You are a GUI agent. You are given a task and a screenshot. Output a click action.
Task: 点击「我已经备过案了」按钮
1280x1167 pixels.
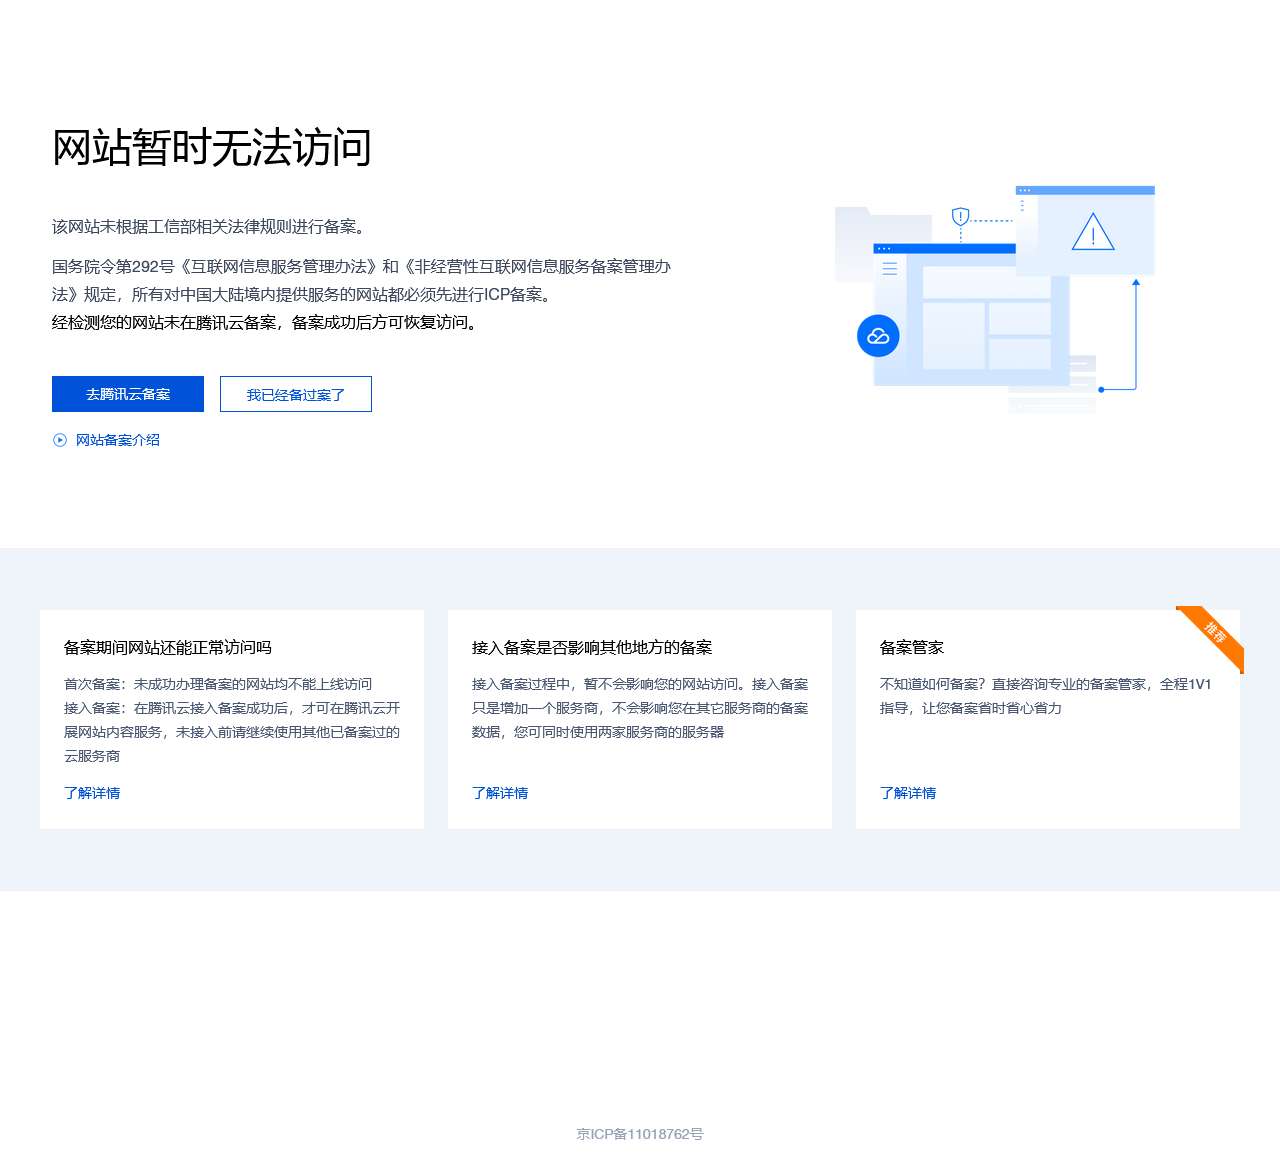pyautogui.click(x=295, y=394)
